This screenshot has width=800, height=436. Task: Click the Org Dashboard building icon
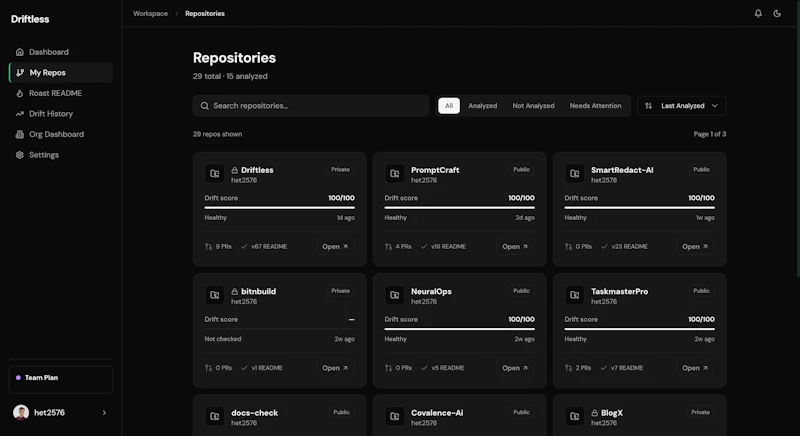[19, 134]
